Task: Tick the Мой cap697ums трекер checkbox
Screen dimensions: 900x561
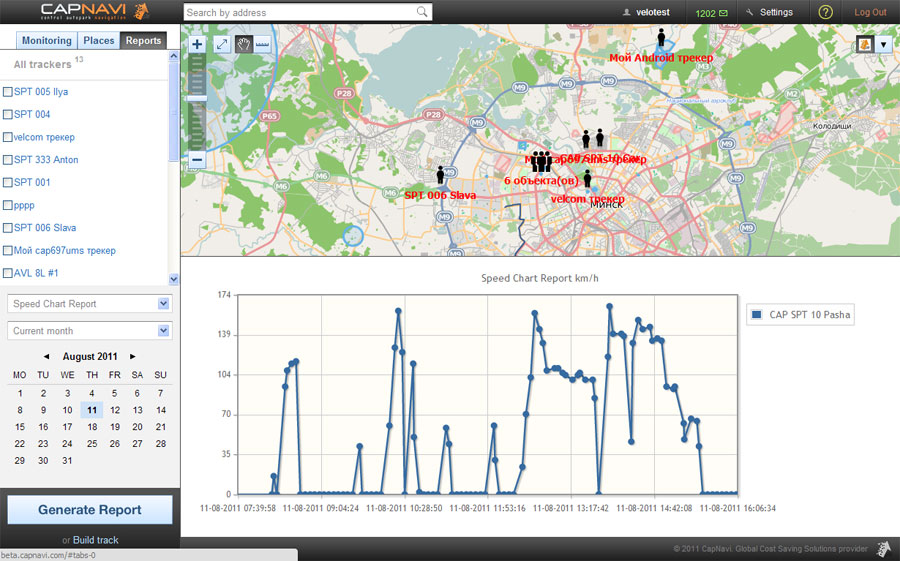Action: click(x=7, y=250)
